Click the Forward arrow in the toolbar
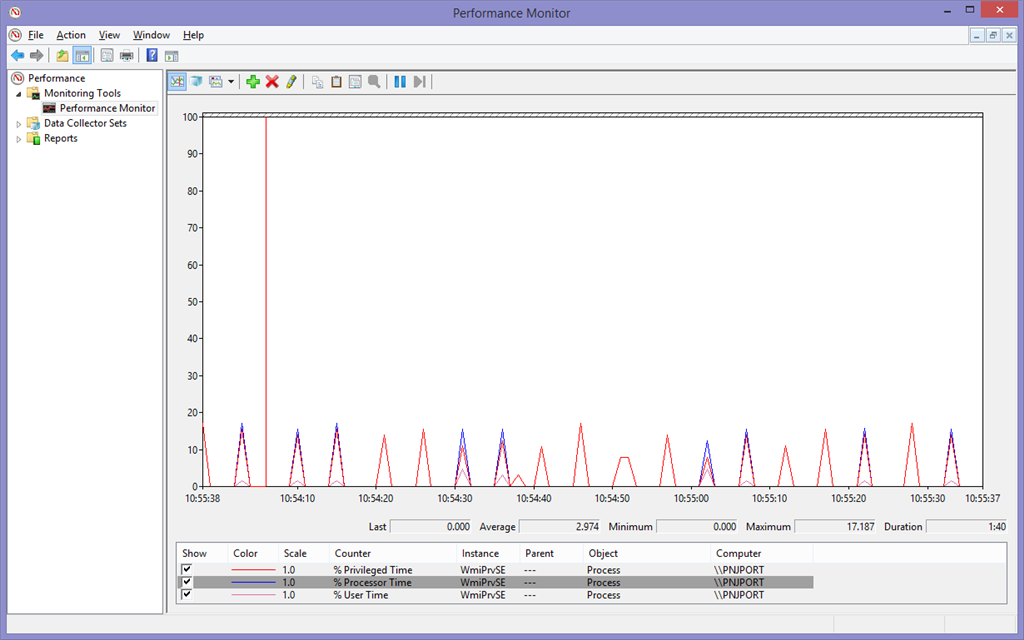The width and height of the screenshot is (1024, 640). pos(37,56)
